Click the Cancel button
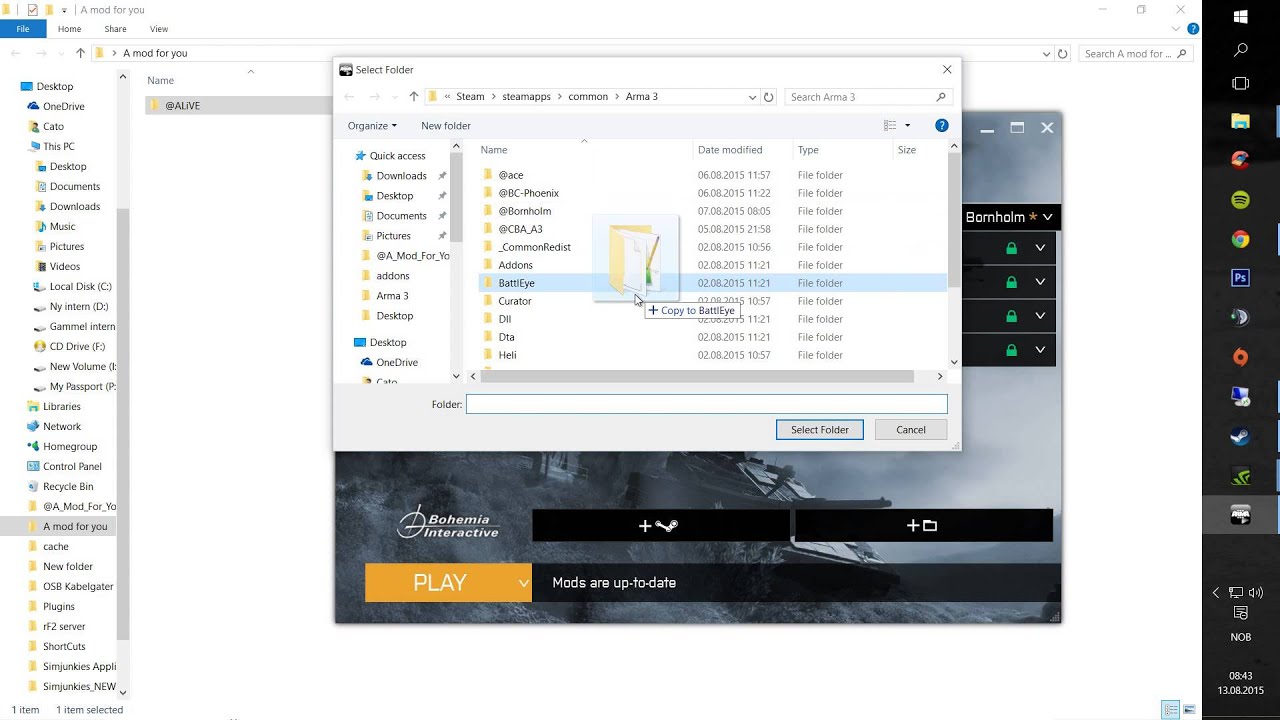 click(911, 430)
